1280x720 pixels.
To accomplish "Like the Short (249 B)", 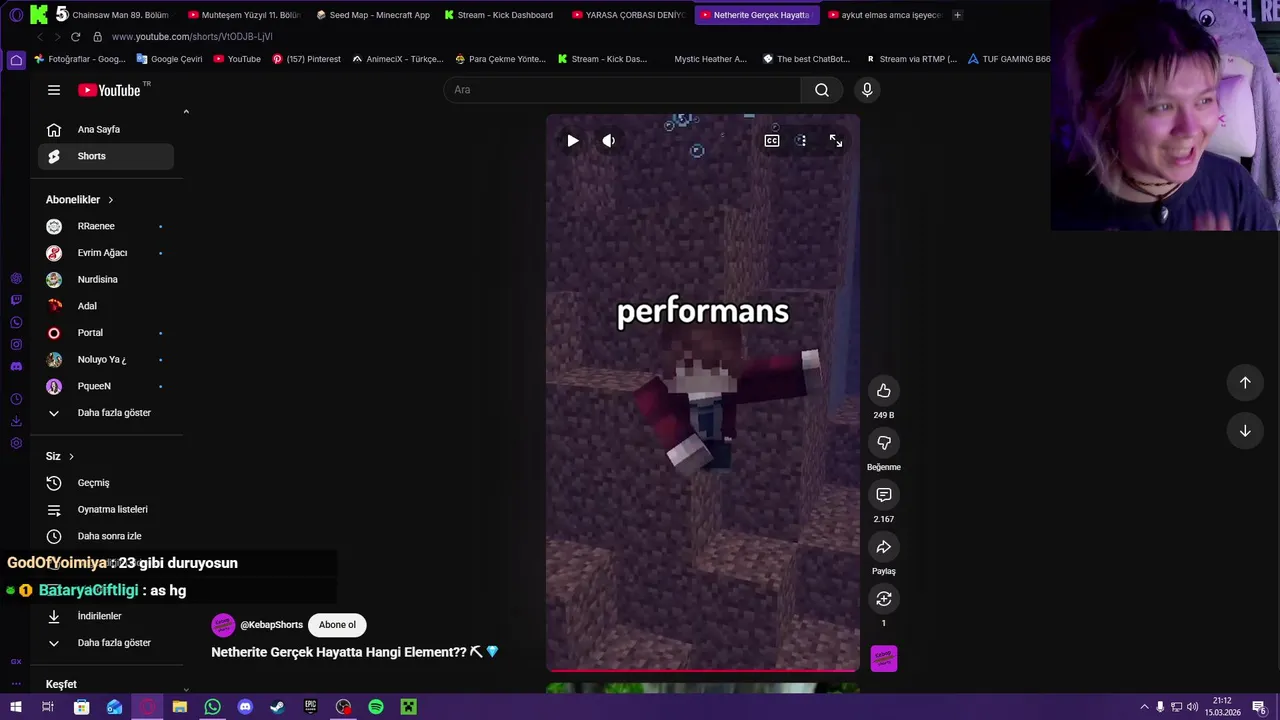I will [x=884, y=391].
